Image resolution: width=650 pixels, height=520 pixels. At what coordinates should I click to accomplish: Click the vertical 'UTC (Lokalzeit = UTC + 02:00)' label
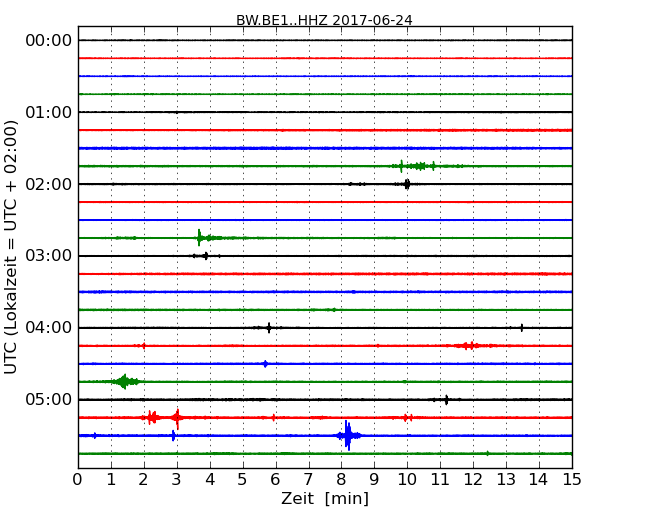[x=11, y=247]
